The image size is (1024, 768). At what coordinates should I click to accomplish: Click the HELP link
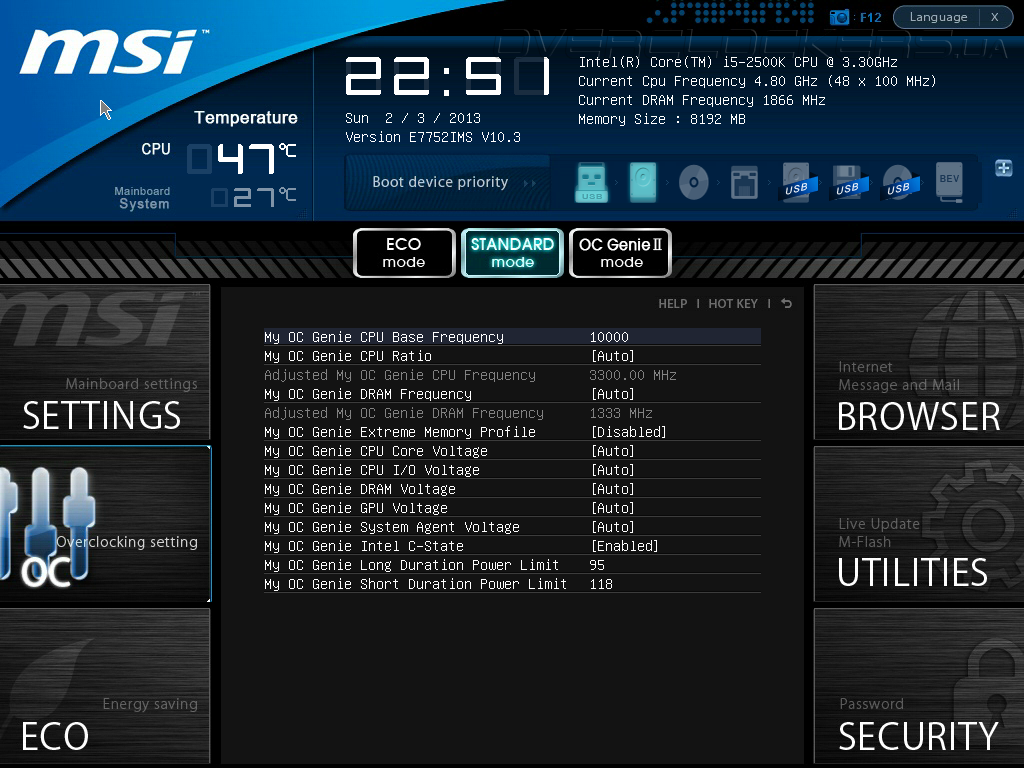tap(673, 304)
